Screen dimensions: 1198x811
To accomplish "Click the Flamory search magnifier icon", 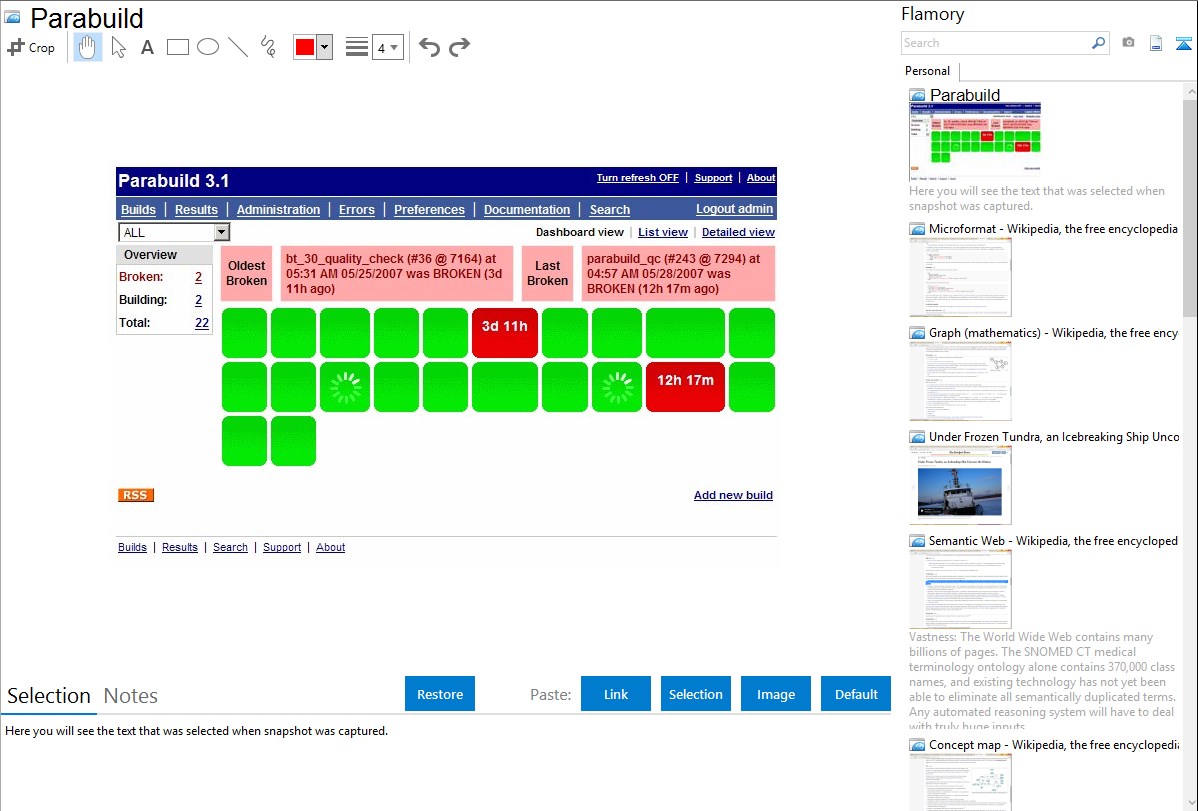I will pyautogui.click(x=1098, y=43).
